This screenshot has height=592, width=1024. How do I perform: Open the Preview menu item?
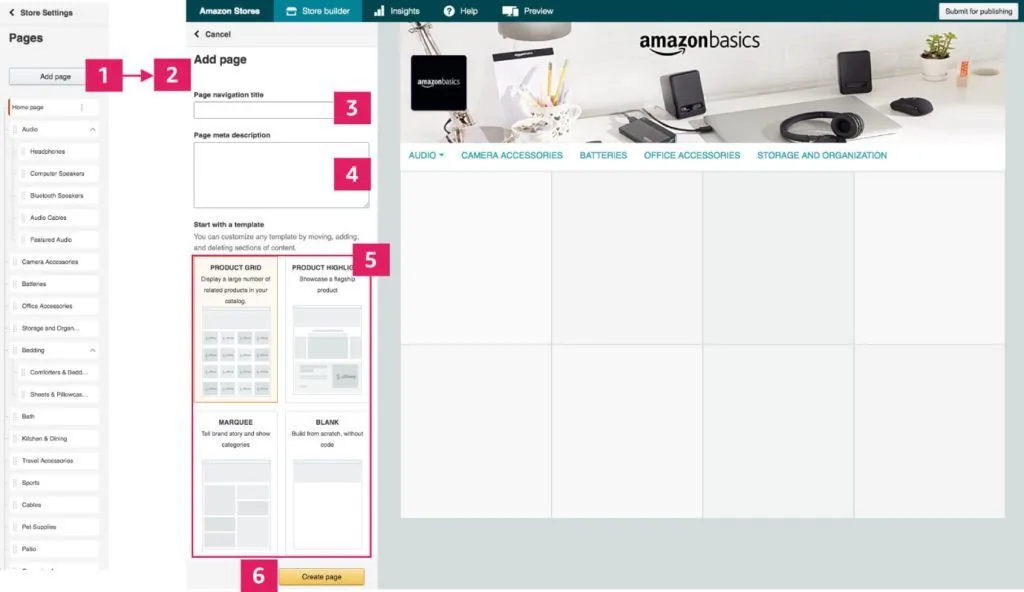click(528, 11)
